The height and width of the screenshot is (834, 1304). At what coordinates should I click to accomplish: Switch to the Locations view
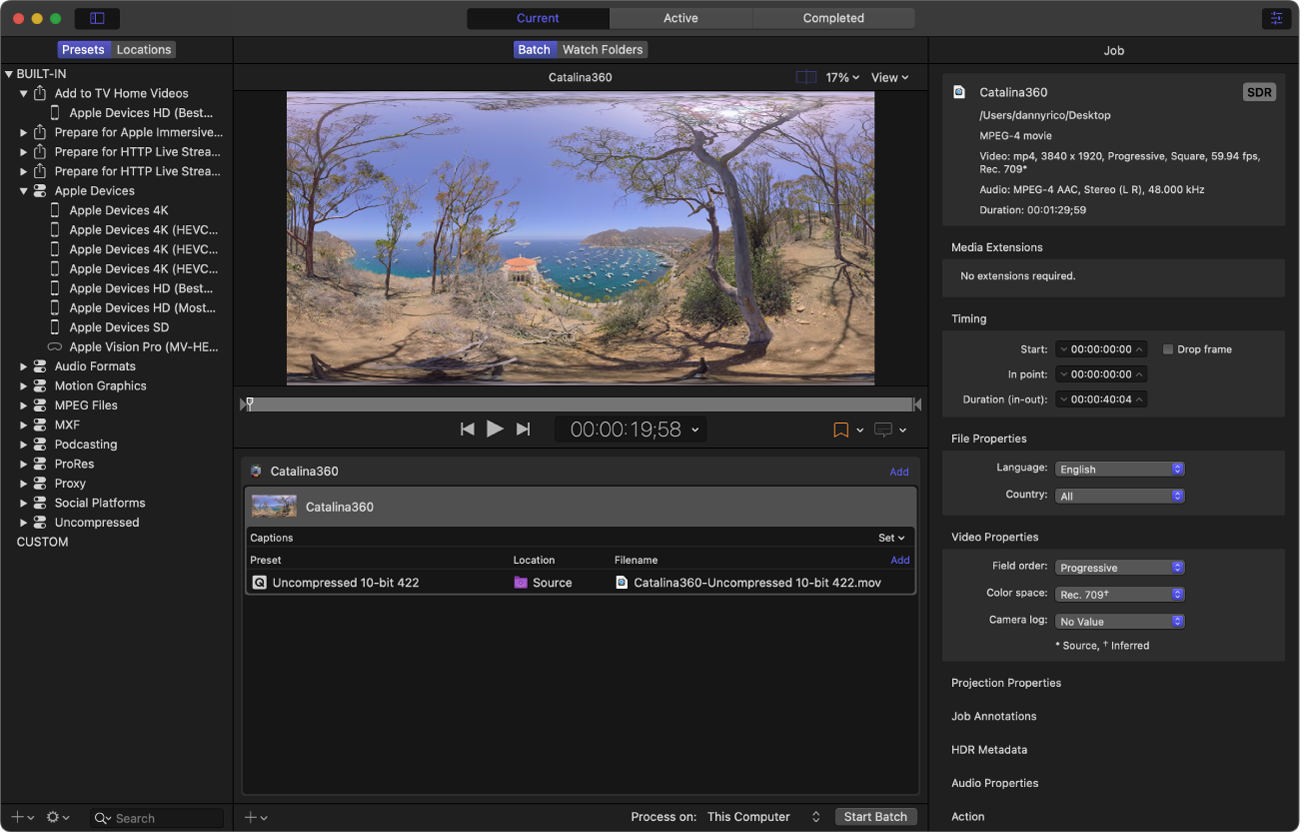click(143, 49)
